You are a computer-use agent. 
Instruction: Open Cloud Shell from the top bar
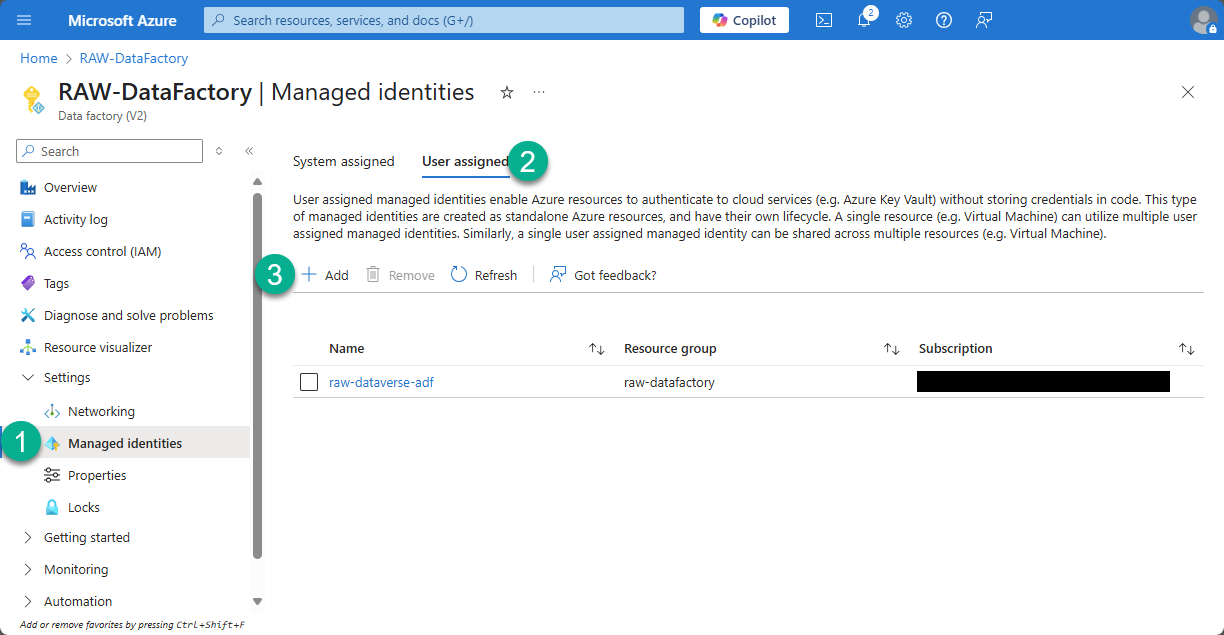click(x=824, y=20)
